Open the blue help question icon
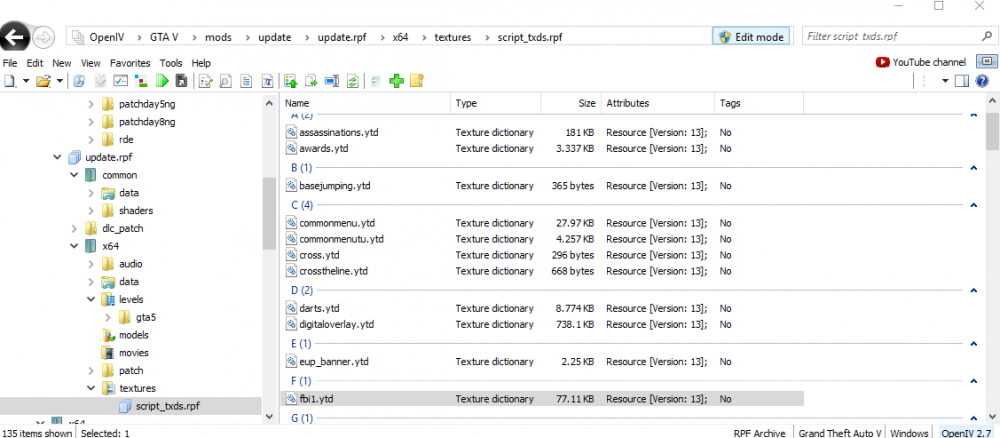1000x438 pixels. point(982,81)
